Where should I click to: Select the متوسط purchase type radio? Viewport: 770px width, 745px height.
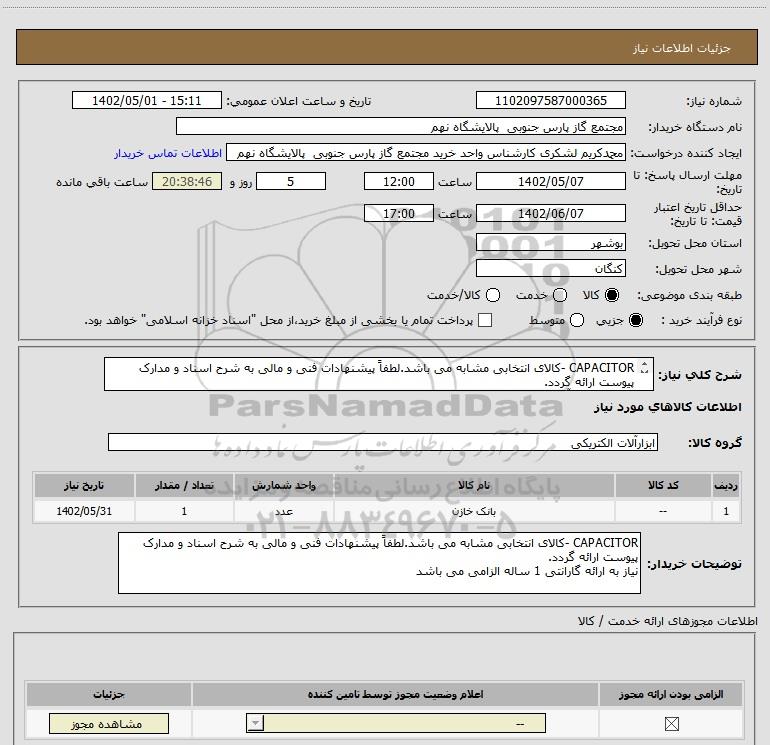[577, 320]
